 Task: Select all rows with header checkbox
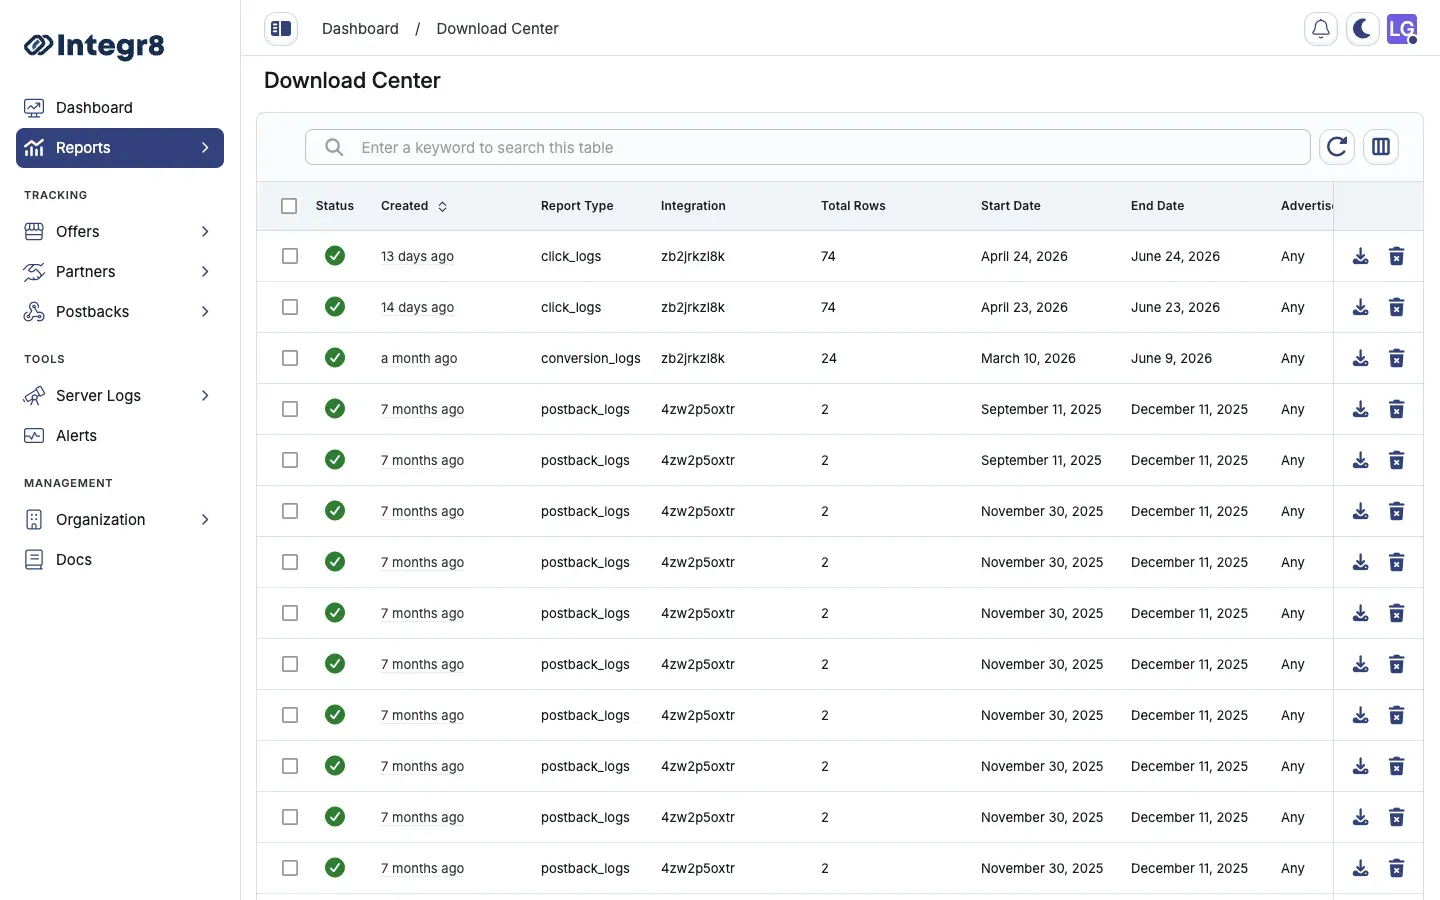point(289,206)
